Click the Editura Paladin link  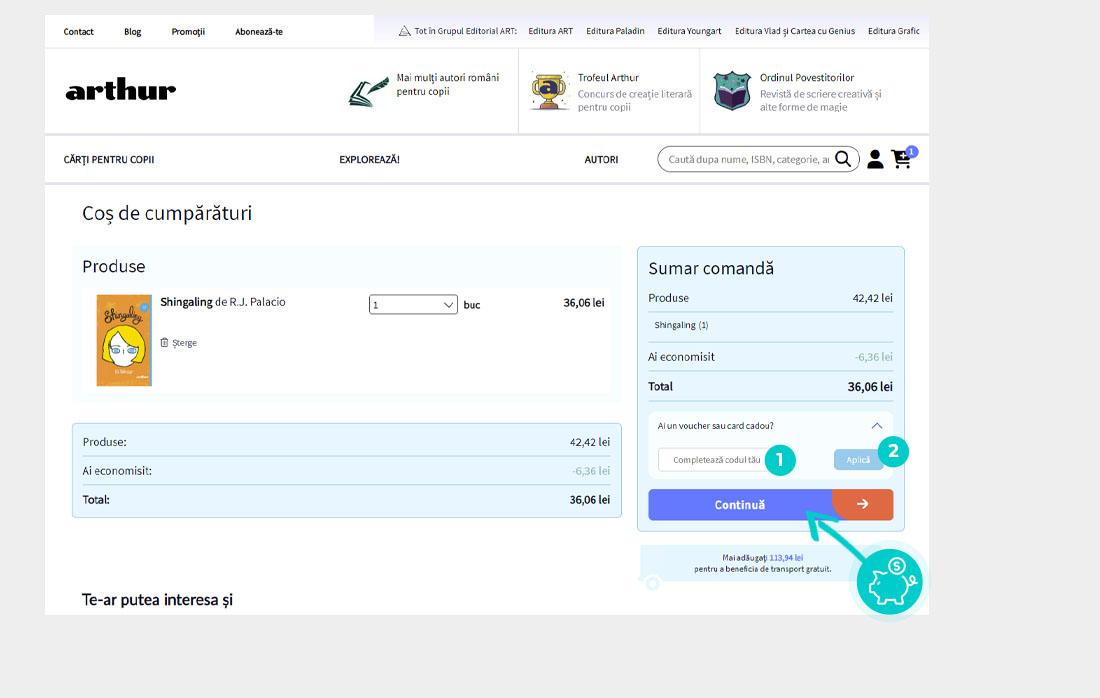click(615, 31)
